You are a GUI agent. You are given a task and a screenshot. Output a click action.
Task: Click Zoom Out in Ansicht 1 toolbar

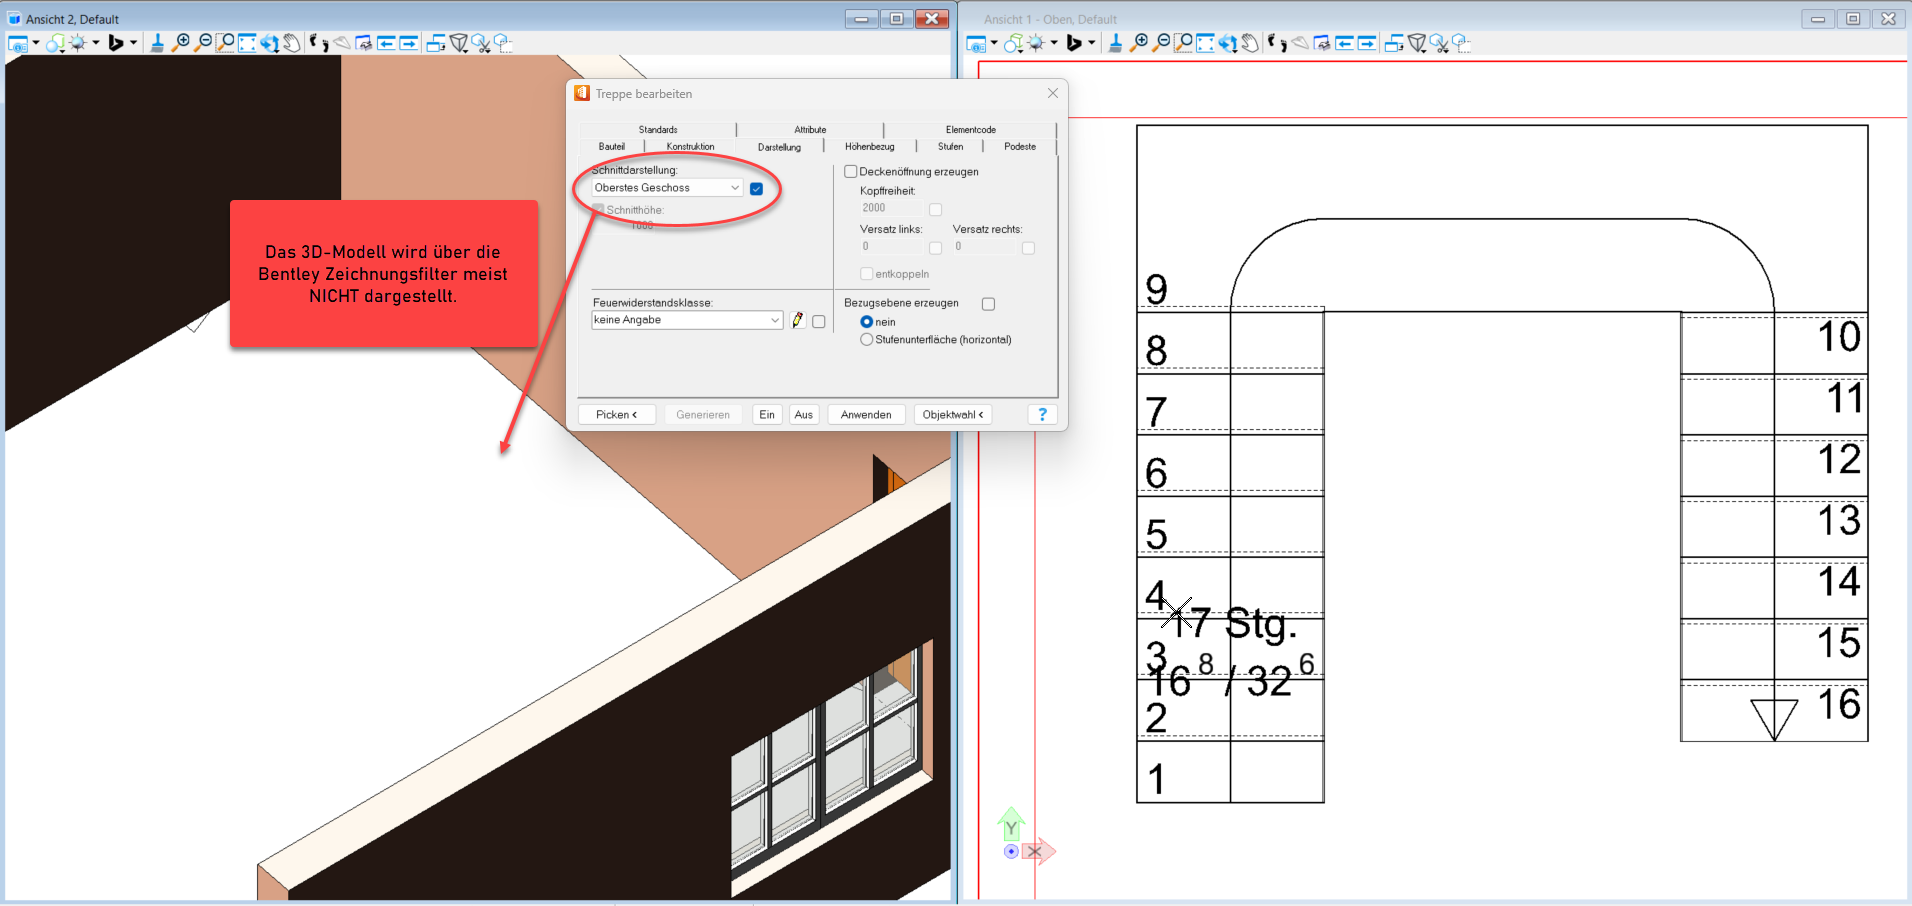(x=1161, y=43)
